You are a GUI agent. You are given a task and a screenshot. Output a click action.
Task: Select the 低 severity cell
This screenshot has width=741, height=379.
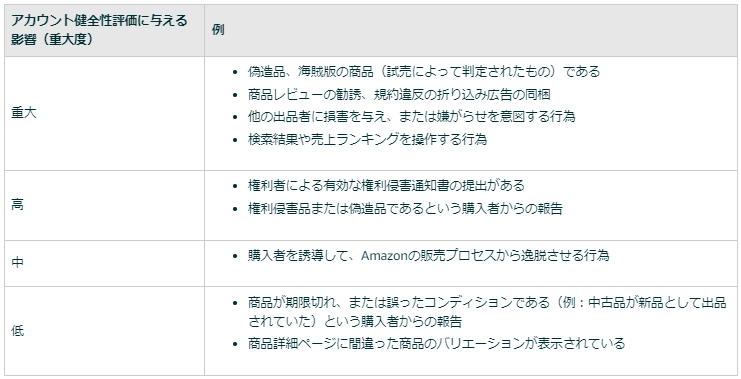tap(17, 331)
